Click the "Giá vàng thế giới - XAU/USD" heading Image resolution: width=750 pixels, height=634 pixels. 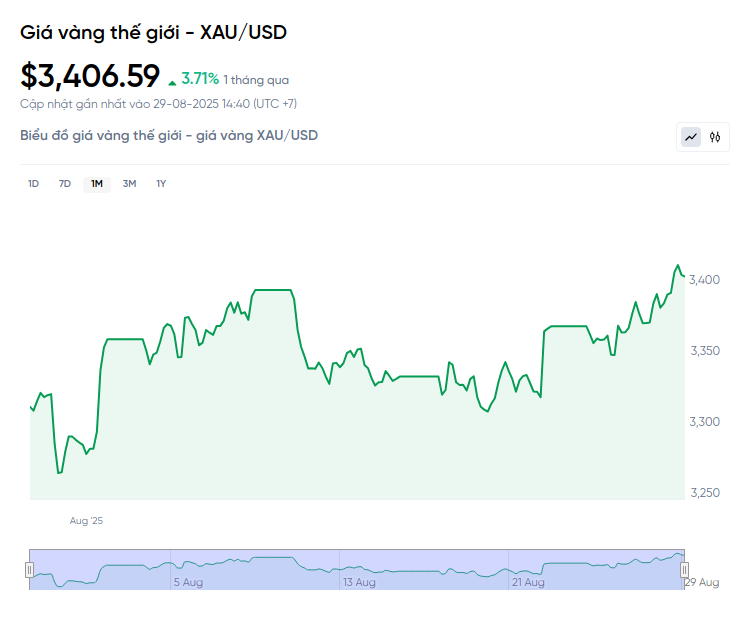(x=153, y=33)
